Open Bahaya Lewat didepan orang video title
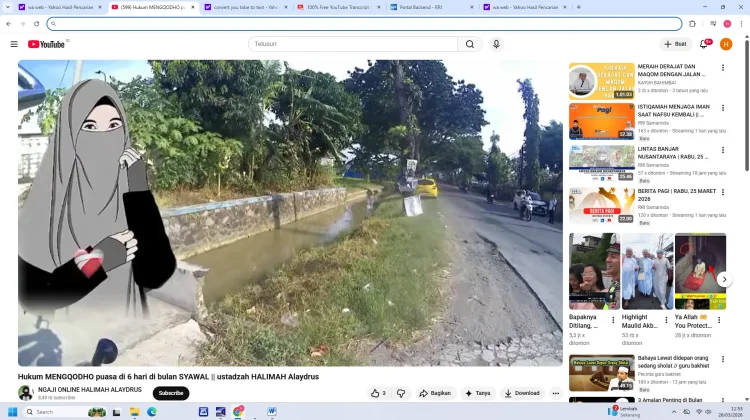Image resolution: width=750 pixels, height=420 pixels. 673,362
